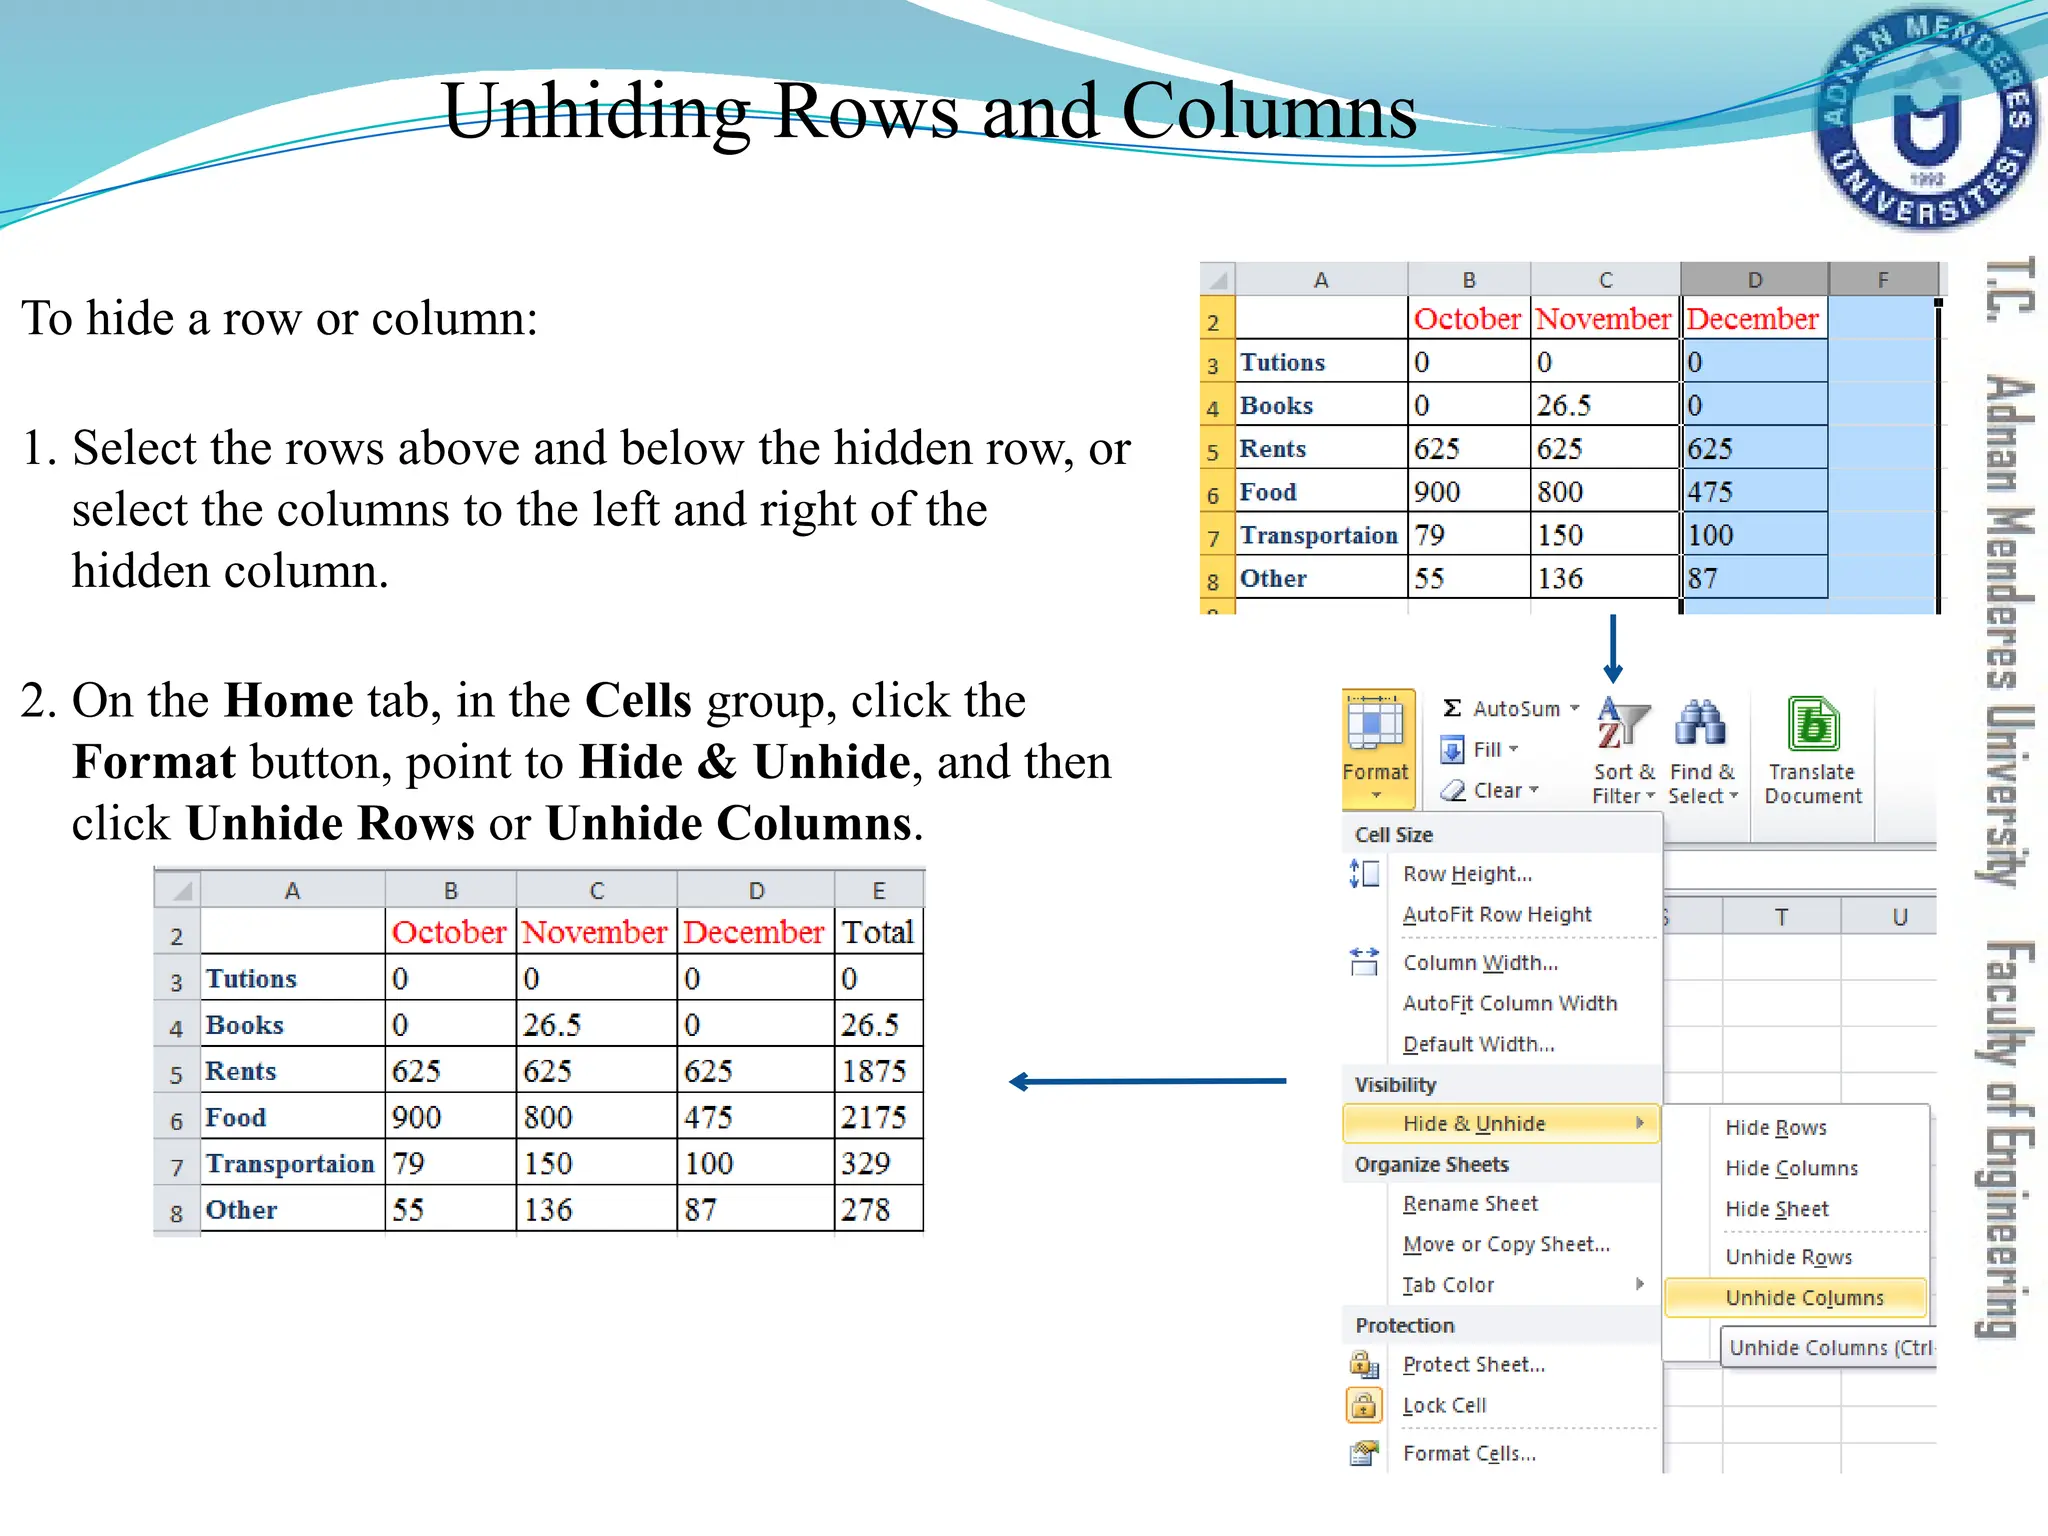This screenshot has height=1536, width=2048.
Task: Select column header E in the bottom spreadsheet
Action: click(879, 891)
